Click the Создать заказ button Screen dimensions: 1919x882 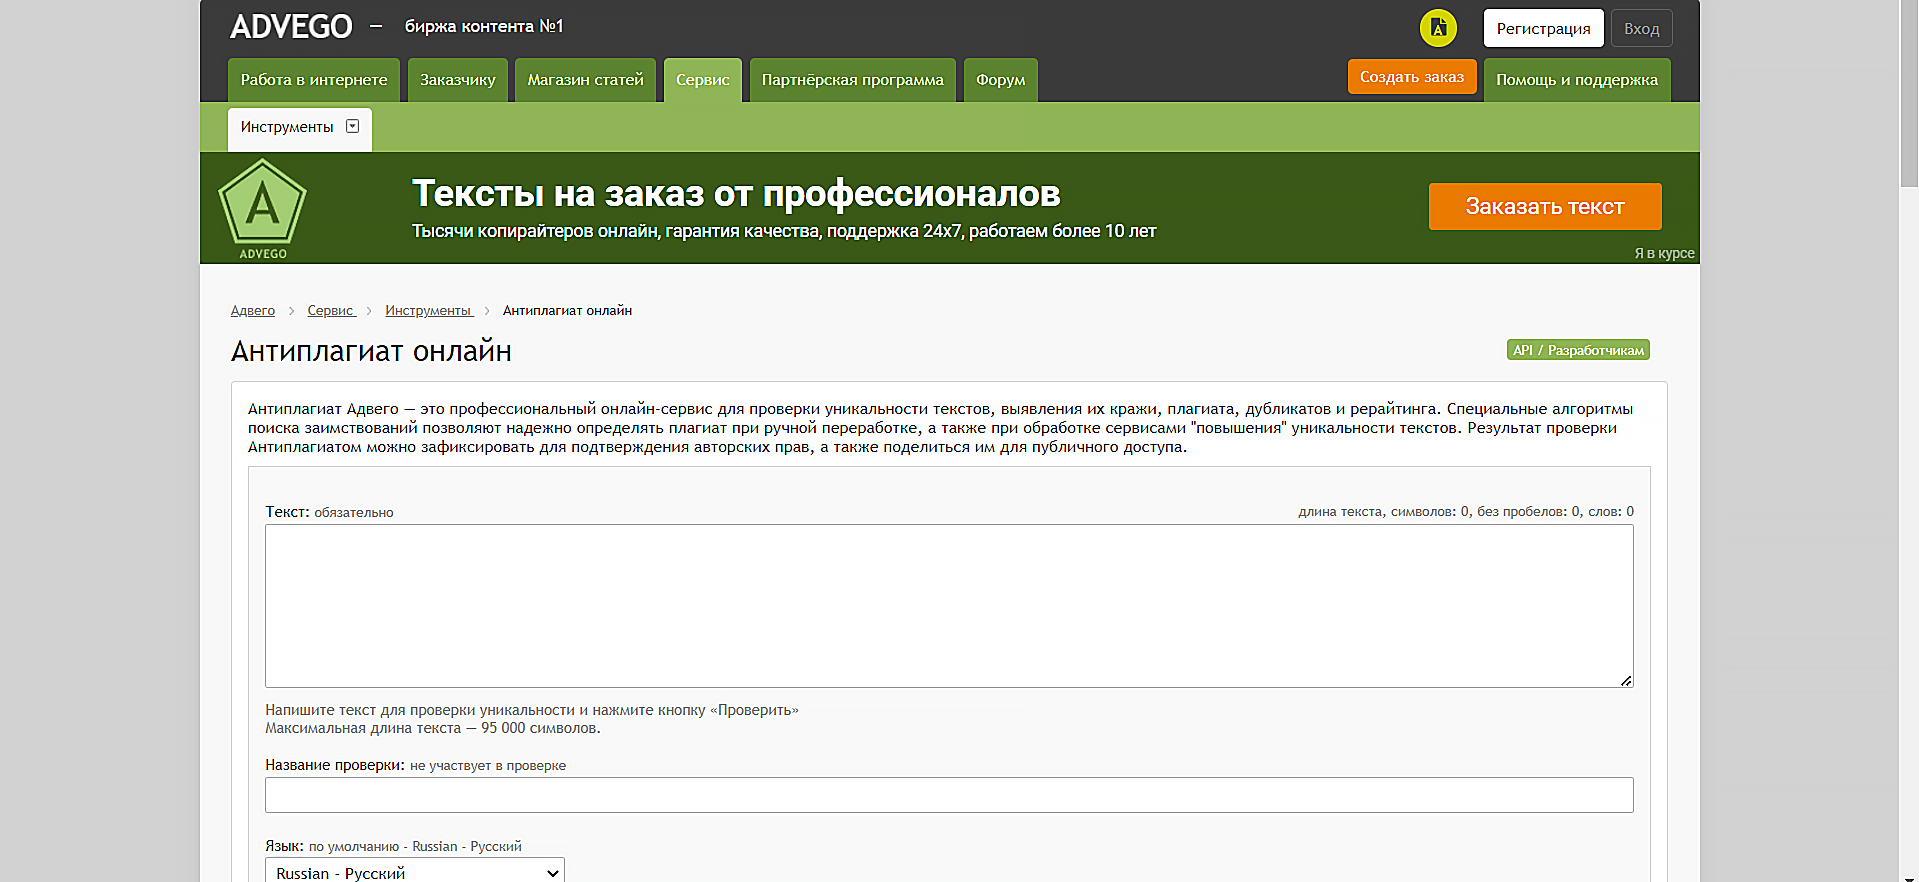(1412, 77)
